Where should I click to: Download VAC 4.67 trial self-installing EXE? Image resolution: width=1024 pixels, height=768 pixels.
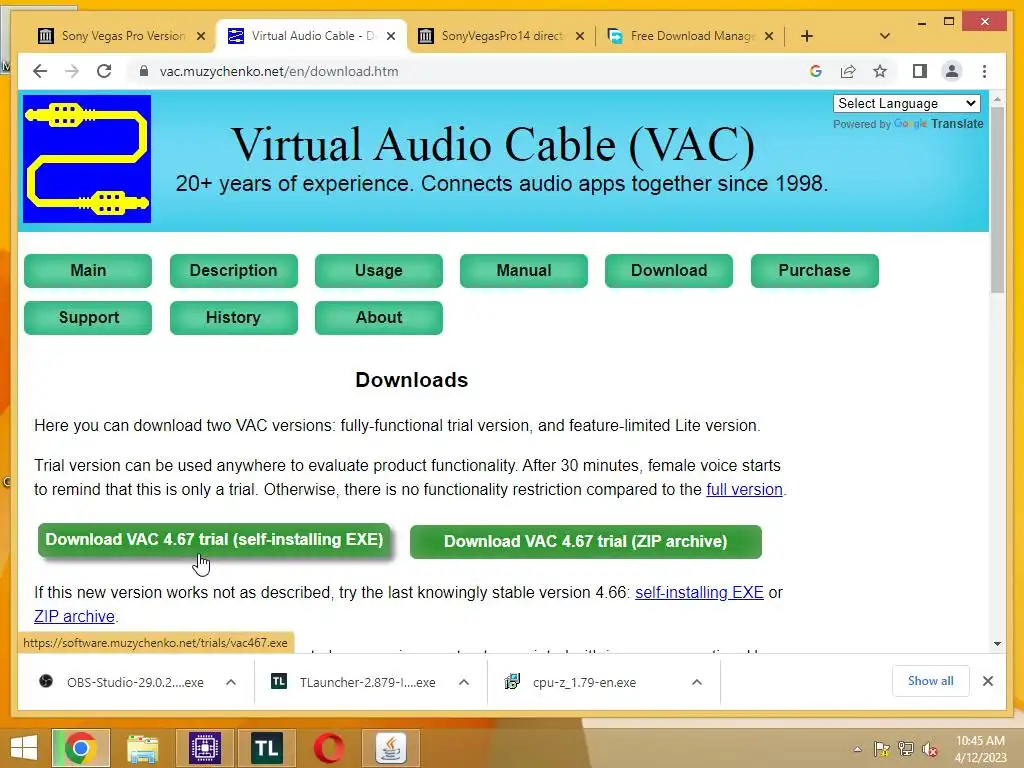[x=214, y=539]
